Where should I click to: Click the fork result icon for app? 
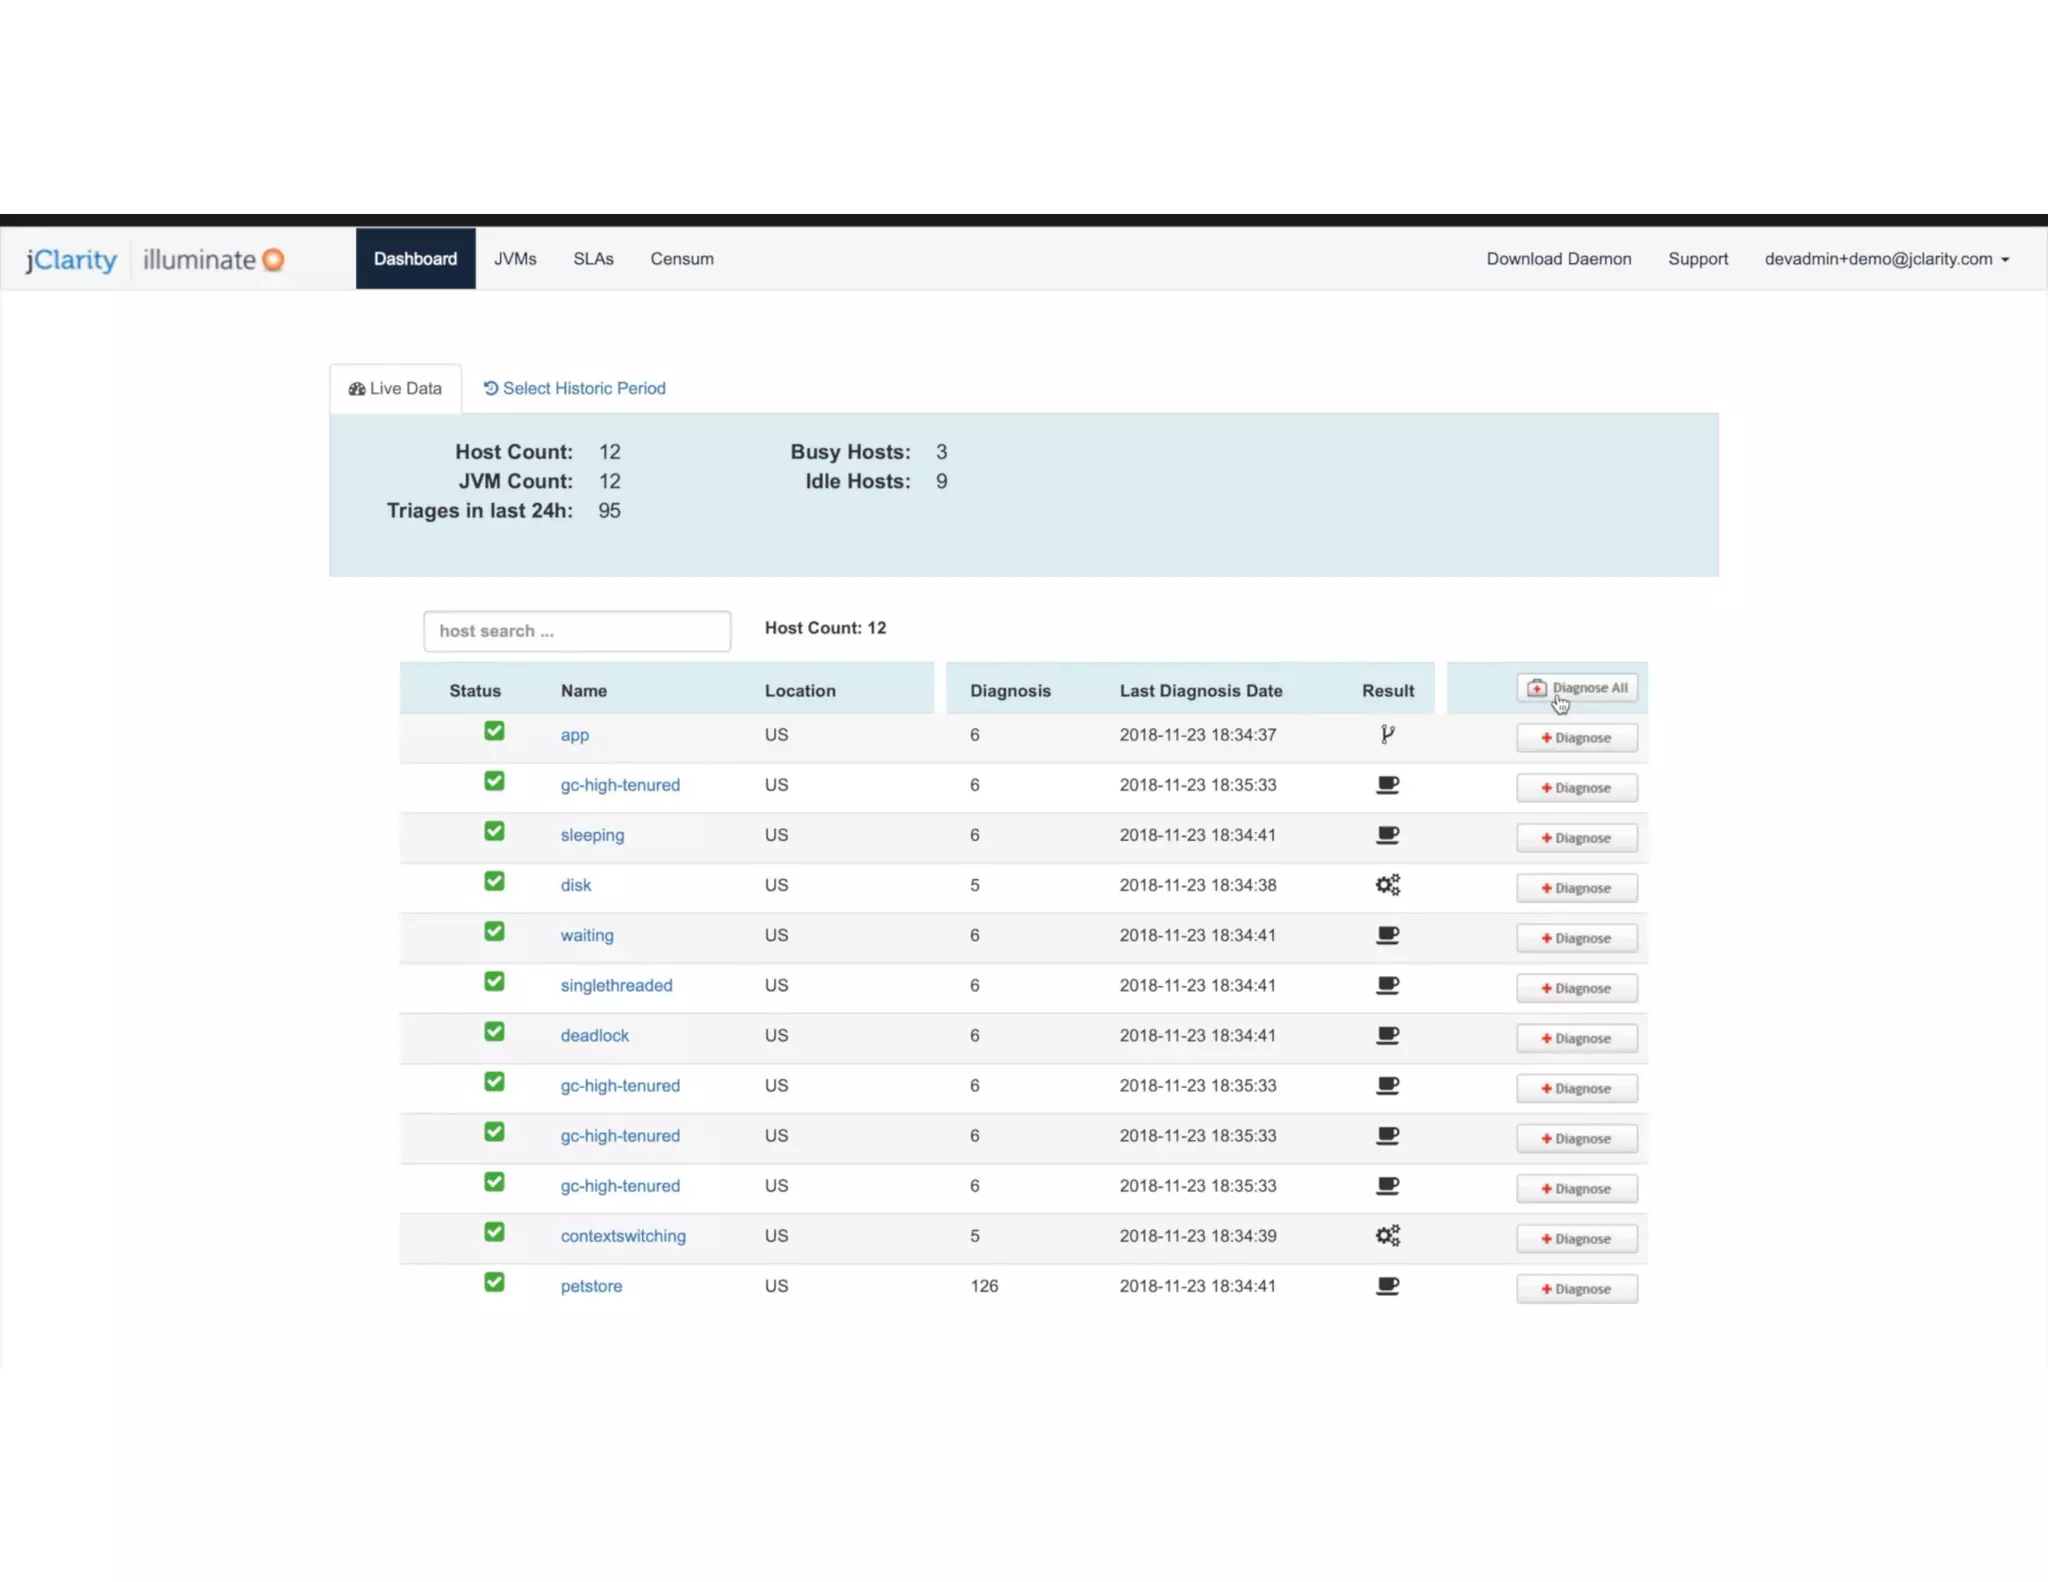tap(1387, 735)
